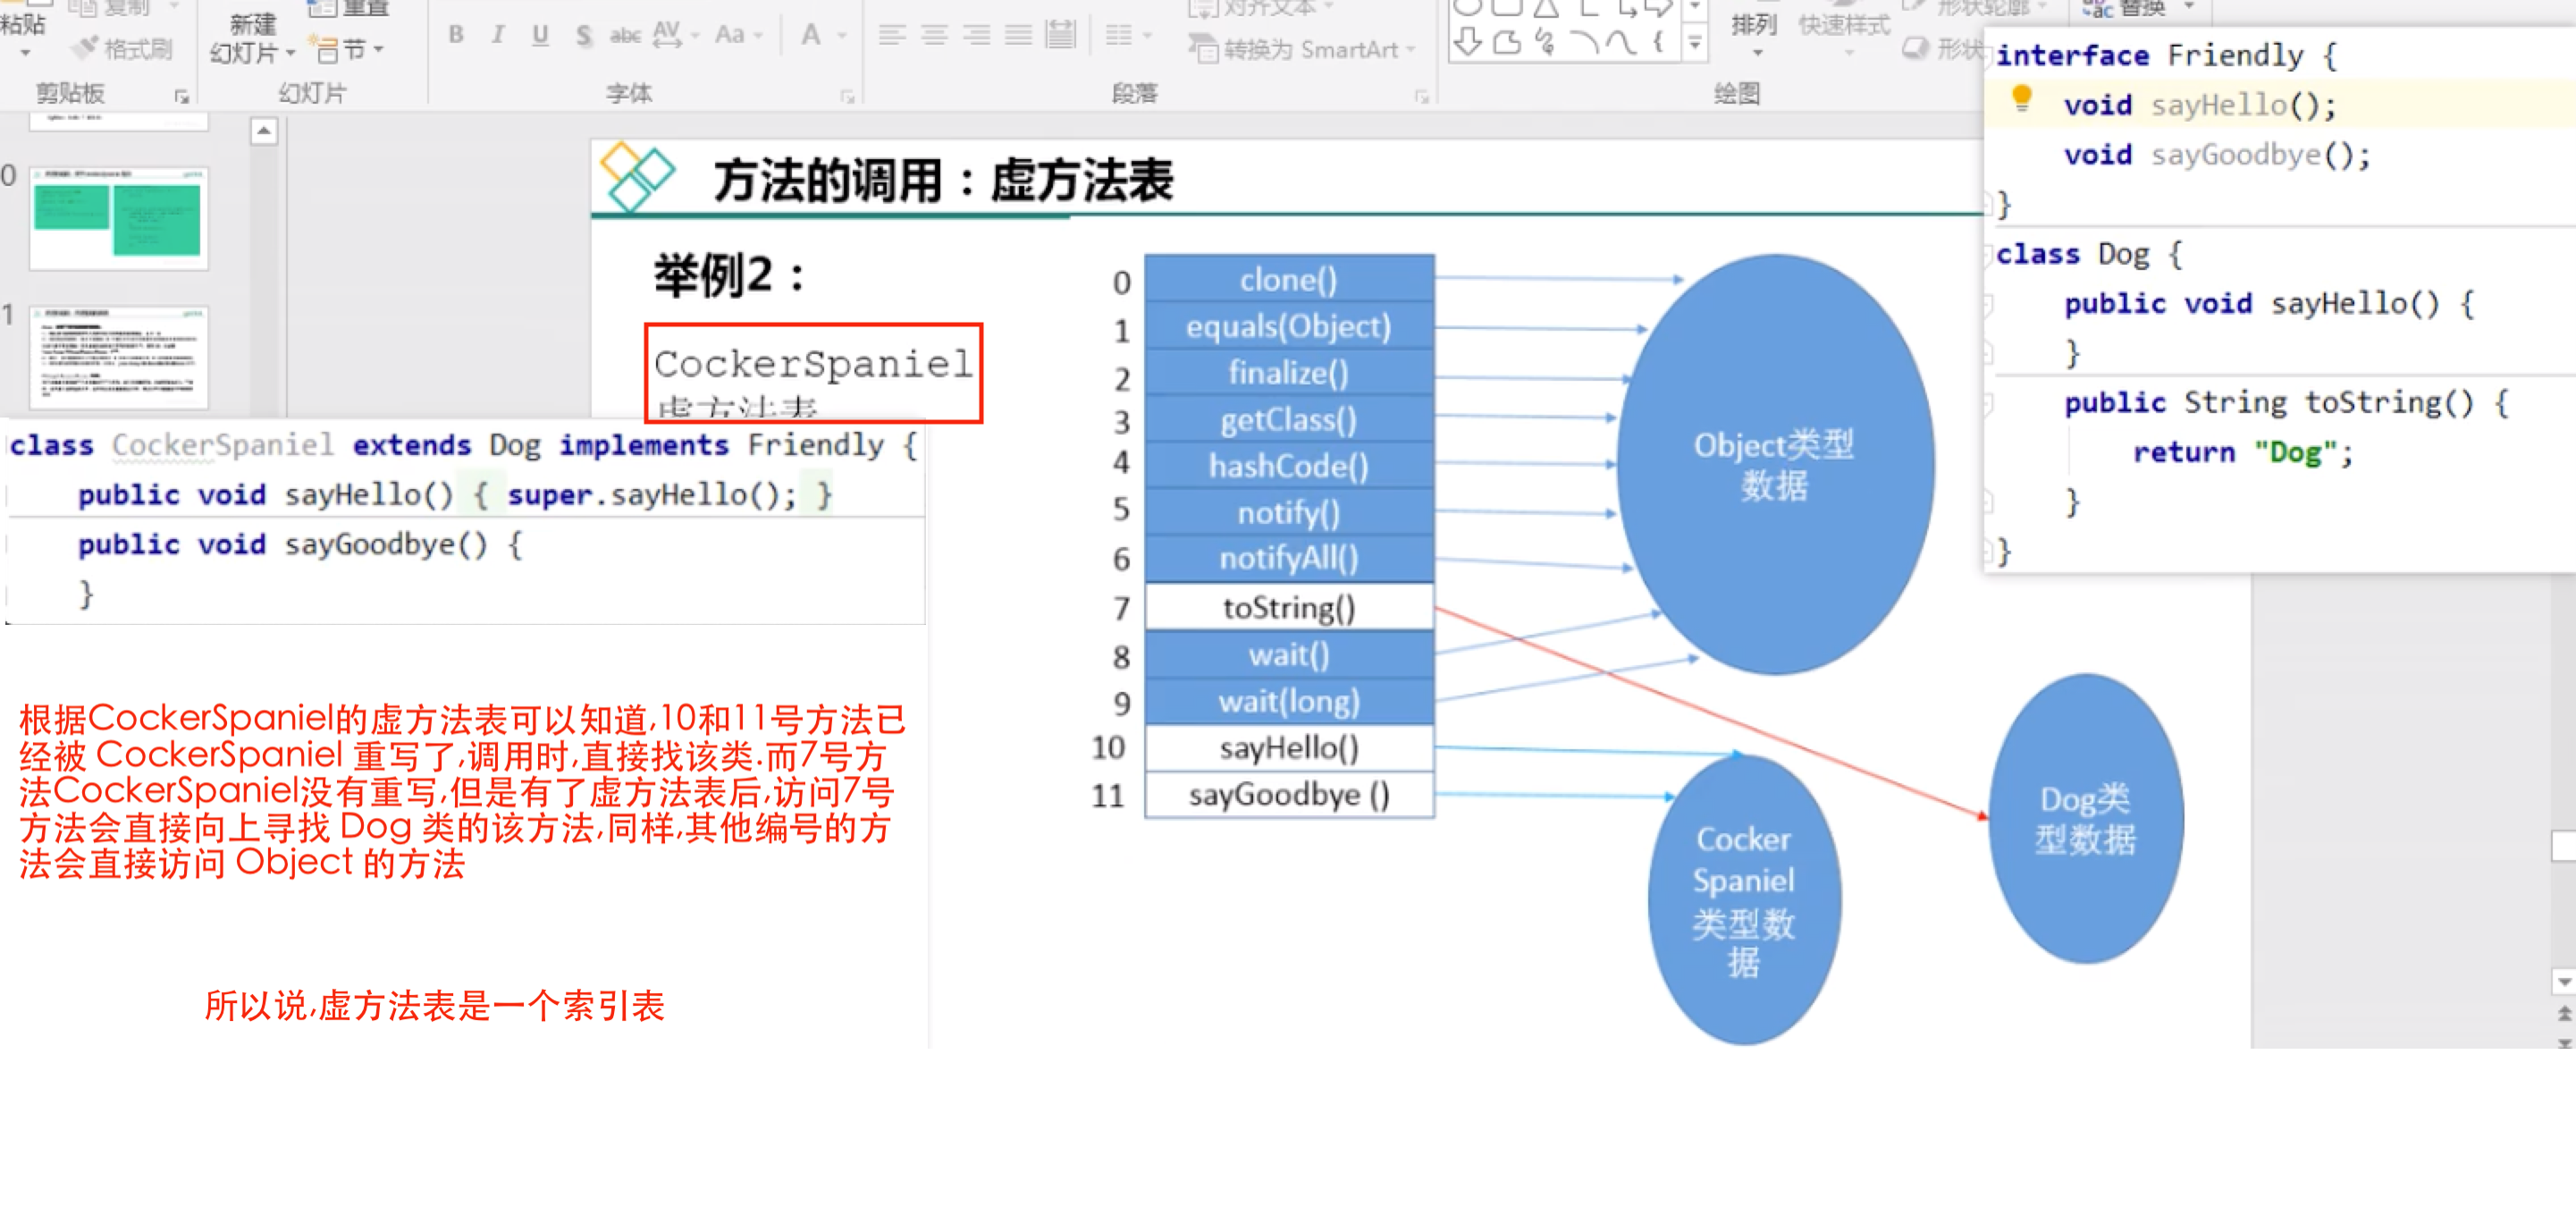Image resolution: width=2576 pixels, height=1223 pixels.
Task: Click the center align paragraph icon
Action: tap(934, 36)
